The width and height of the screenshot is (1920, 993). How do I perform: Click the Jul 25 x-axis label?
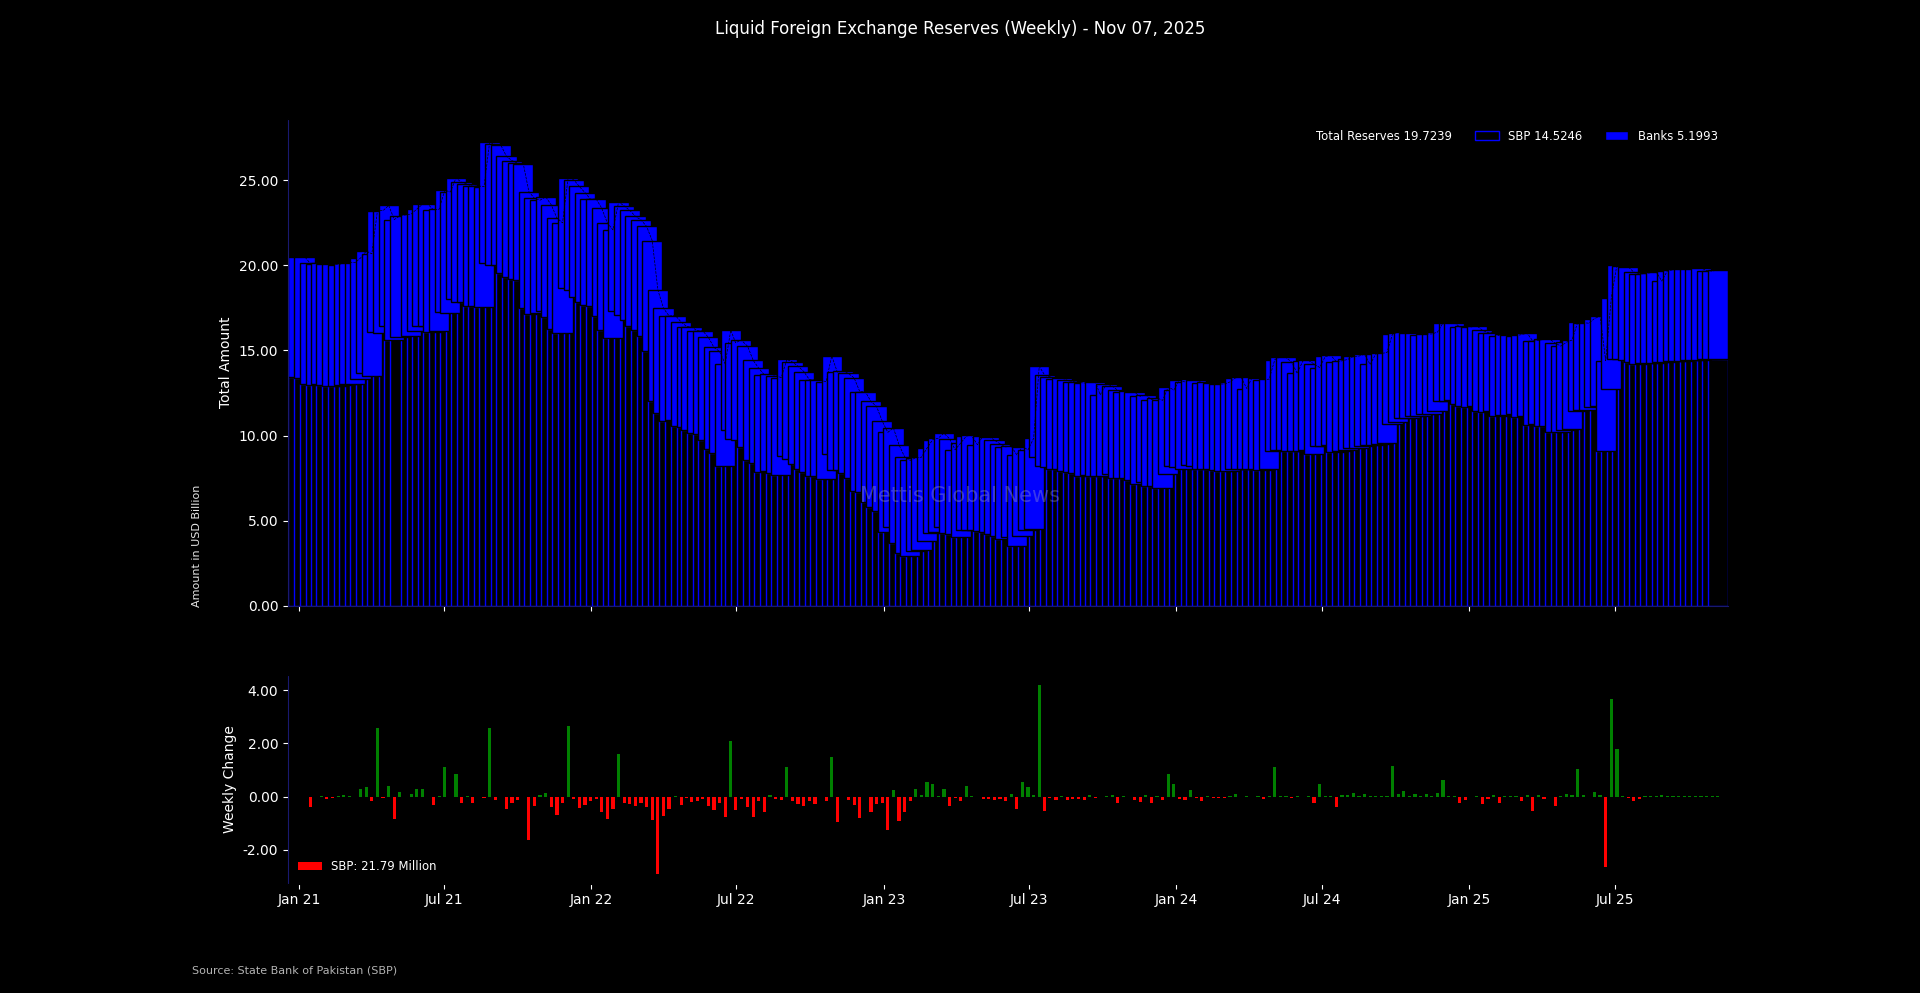pos(1614,900)
